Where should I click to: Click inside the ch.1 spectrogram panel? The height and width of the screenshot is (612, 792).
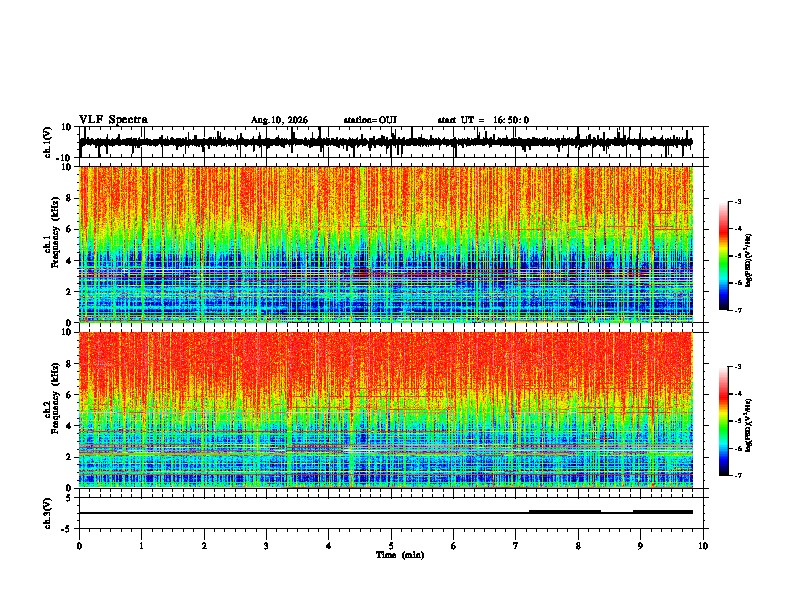(386, 244)
